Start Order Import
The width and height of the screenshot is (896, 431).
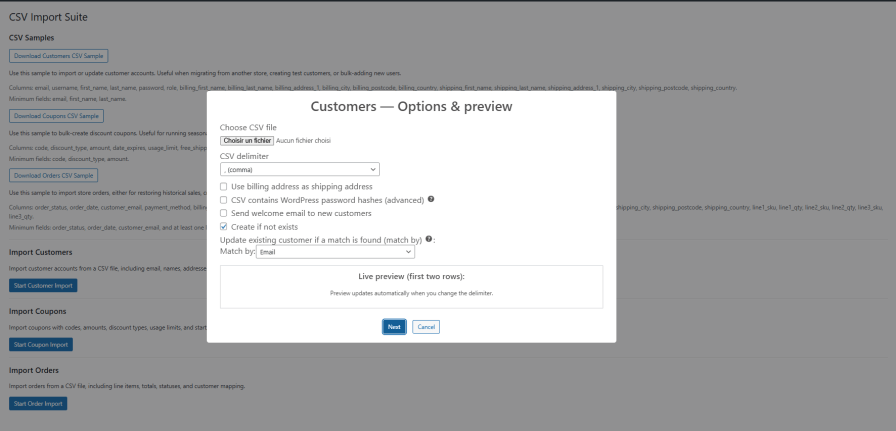38,404
